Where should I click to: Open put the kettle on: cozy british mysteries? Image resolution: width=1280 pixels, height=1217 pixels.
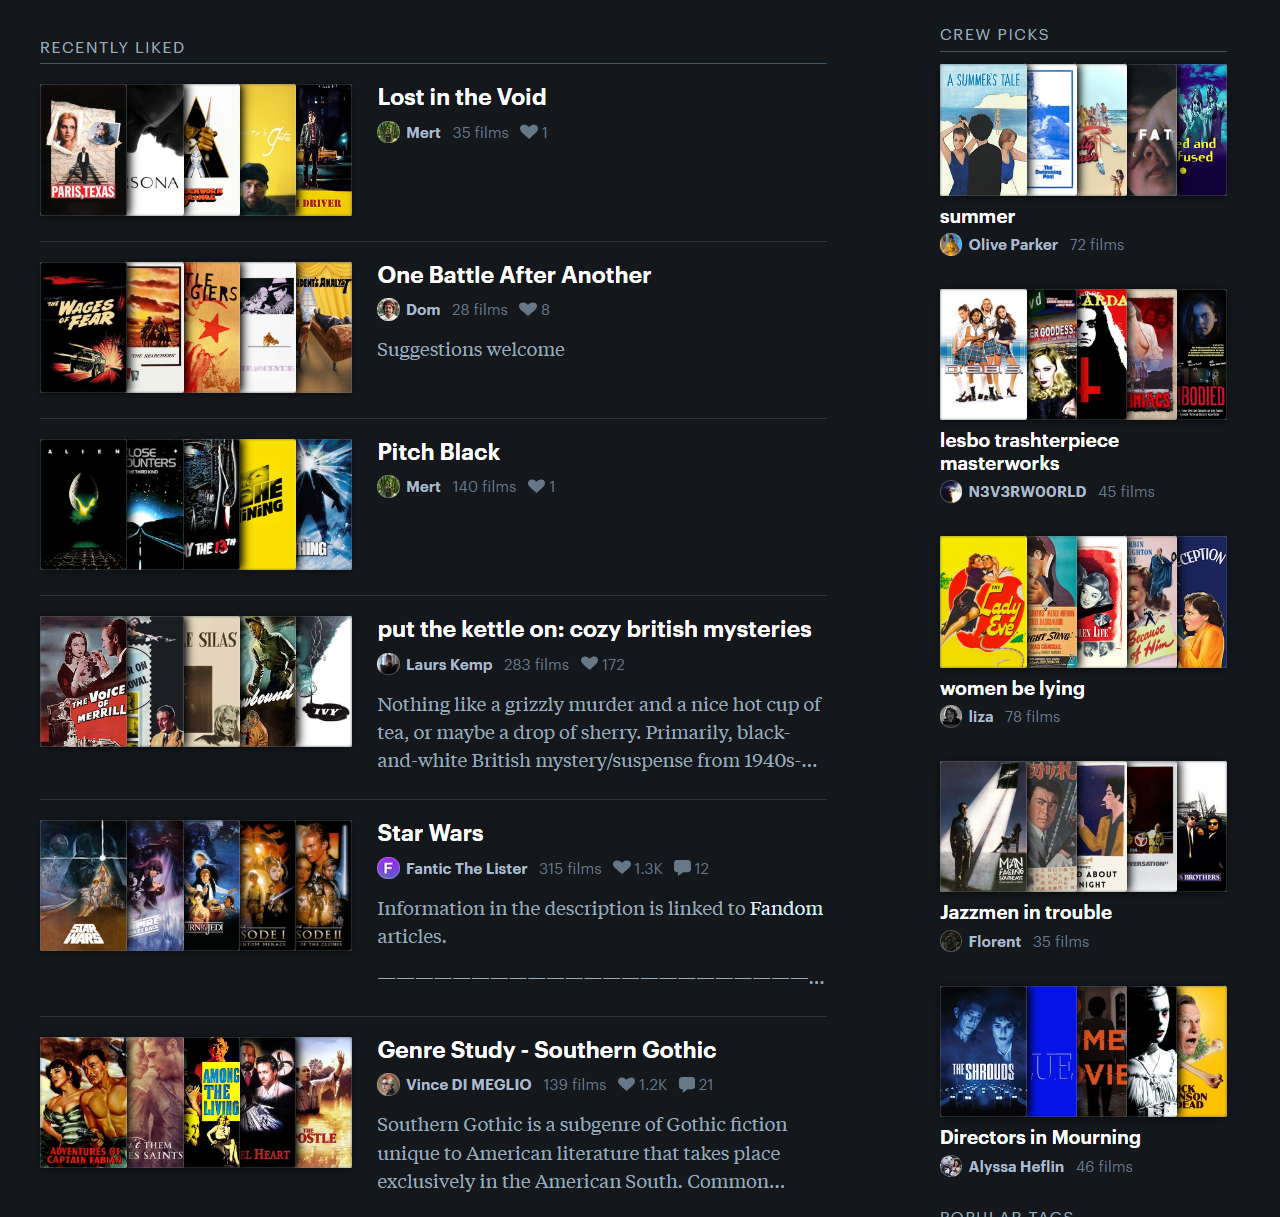594,629
